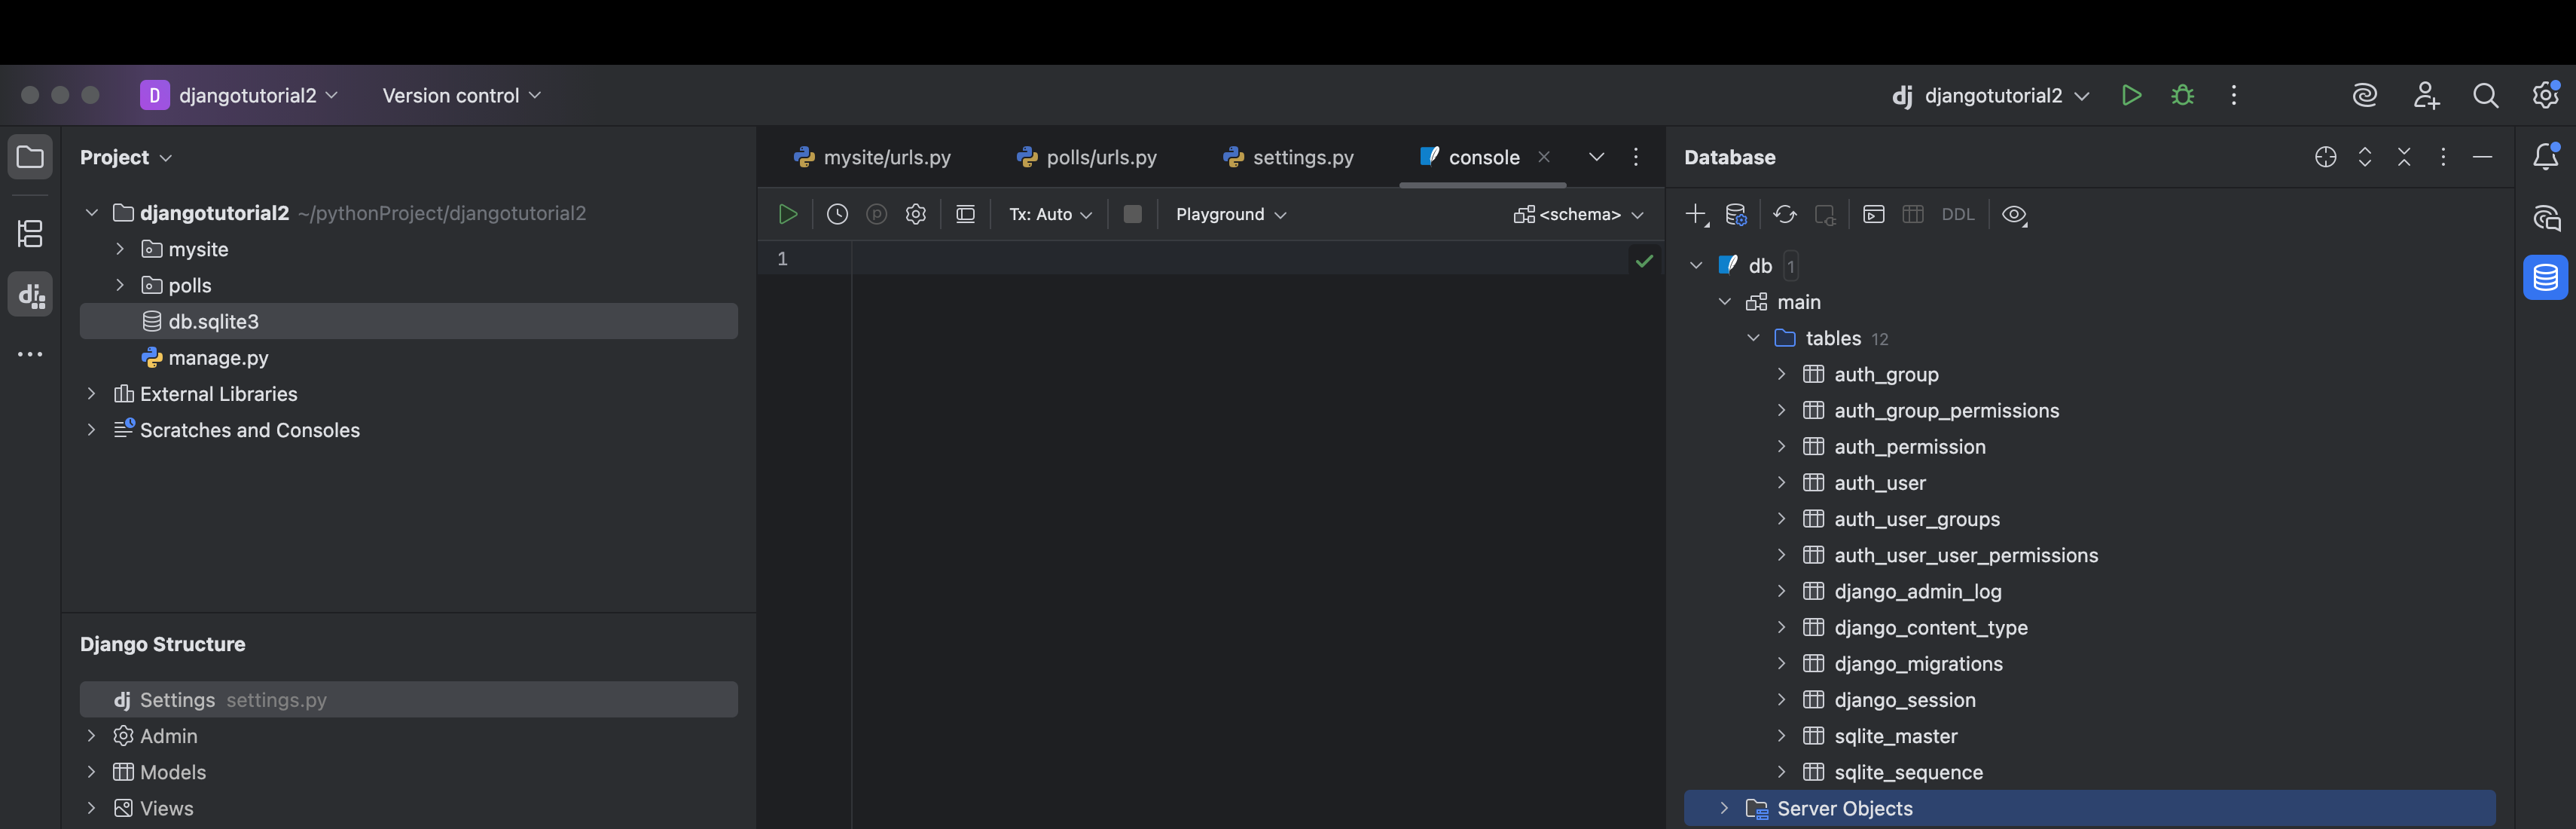Viewport: 2576px width, 829px height.
Task: Open data source properties icon
Action: (x=1736, y=214)
